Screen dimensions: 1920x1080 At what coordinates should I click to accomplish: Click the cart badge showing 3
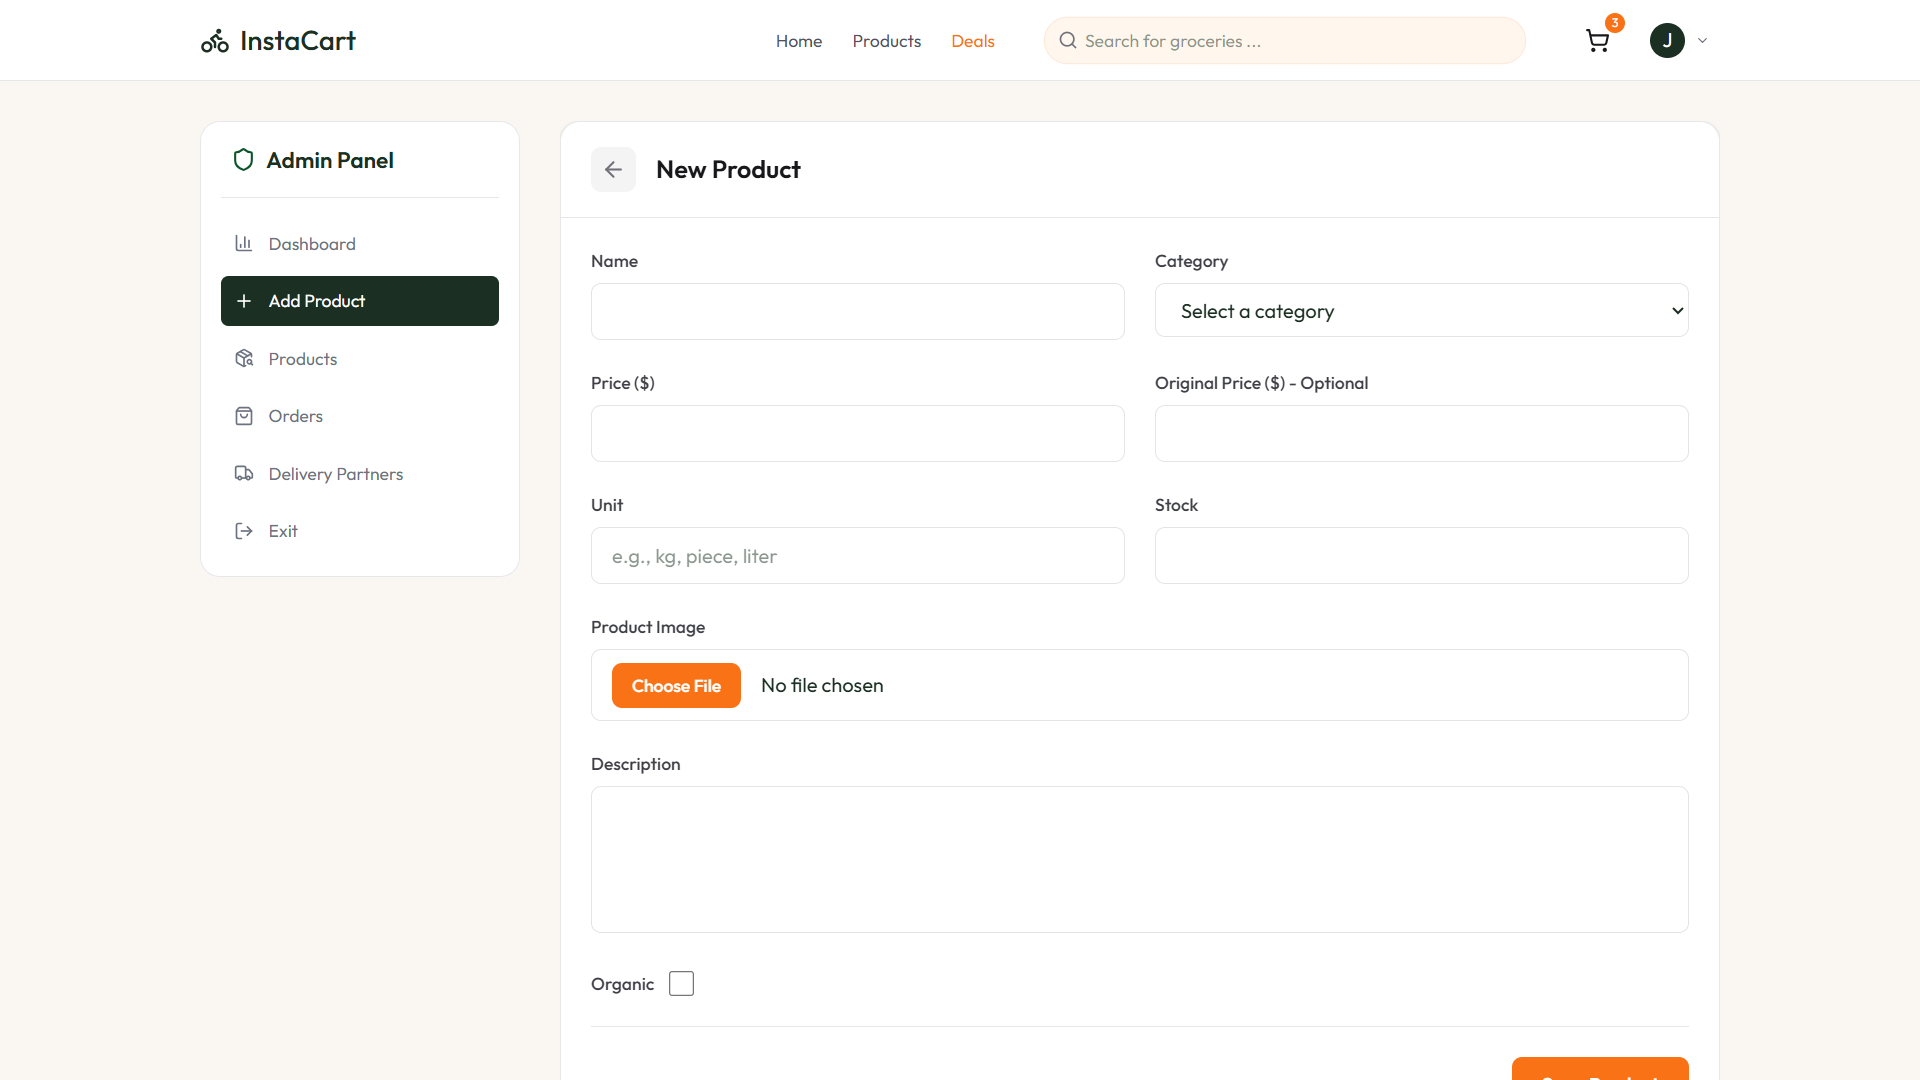(x=1615, y=23)
